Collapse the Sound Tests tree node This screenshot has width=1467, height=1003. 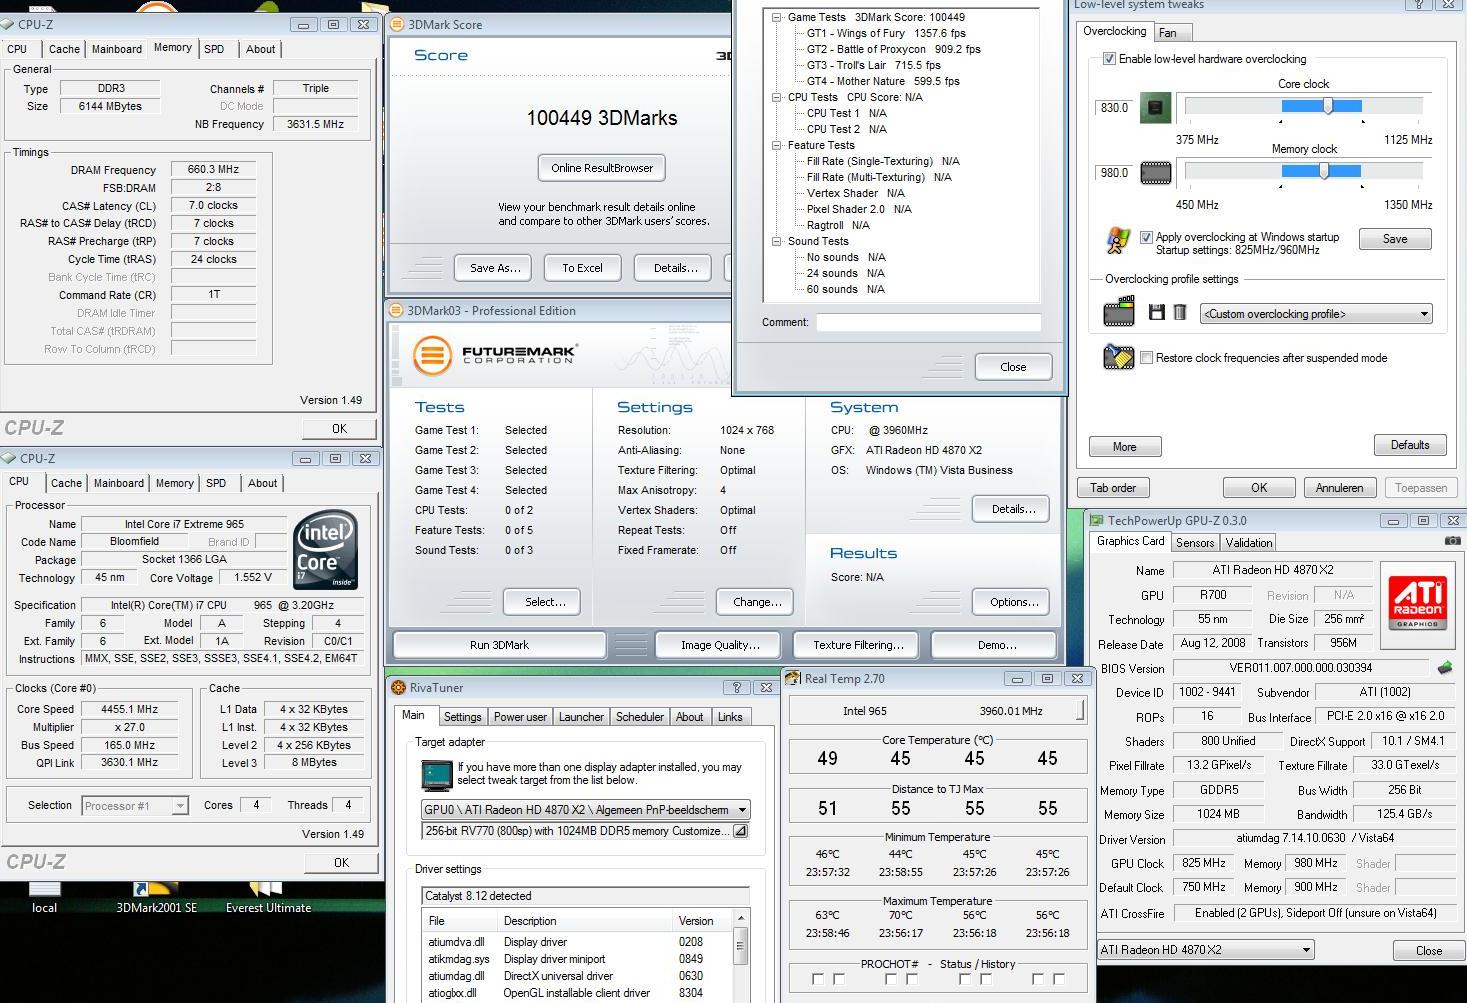pos(777,241)
